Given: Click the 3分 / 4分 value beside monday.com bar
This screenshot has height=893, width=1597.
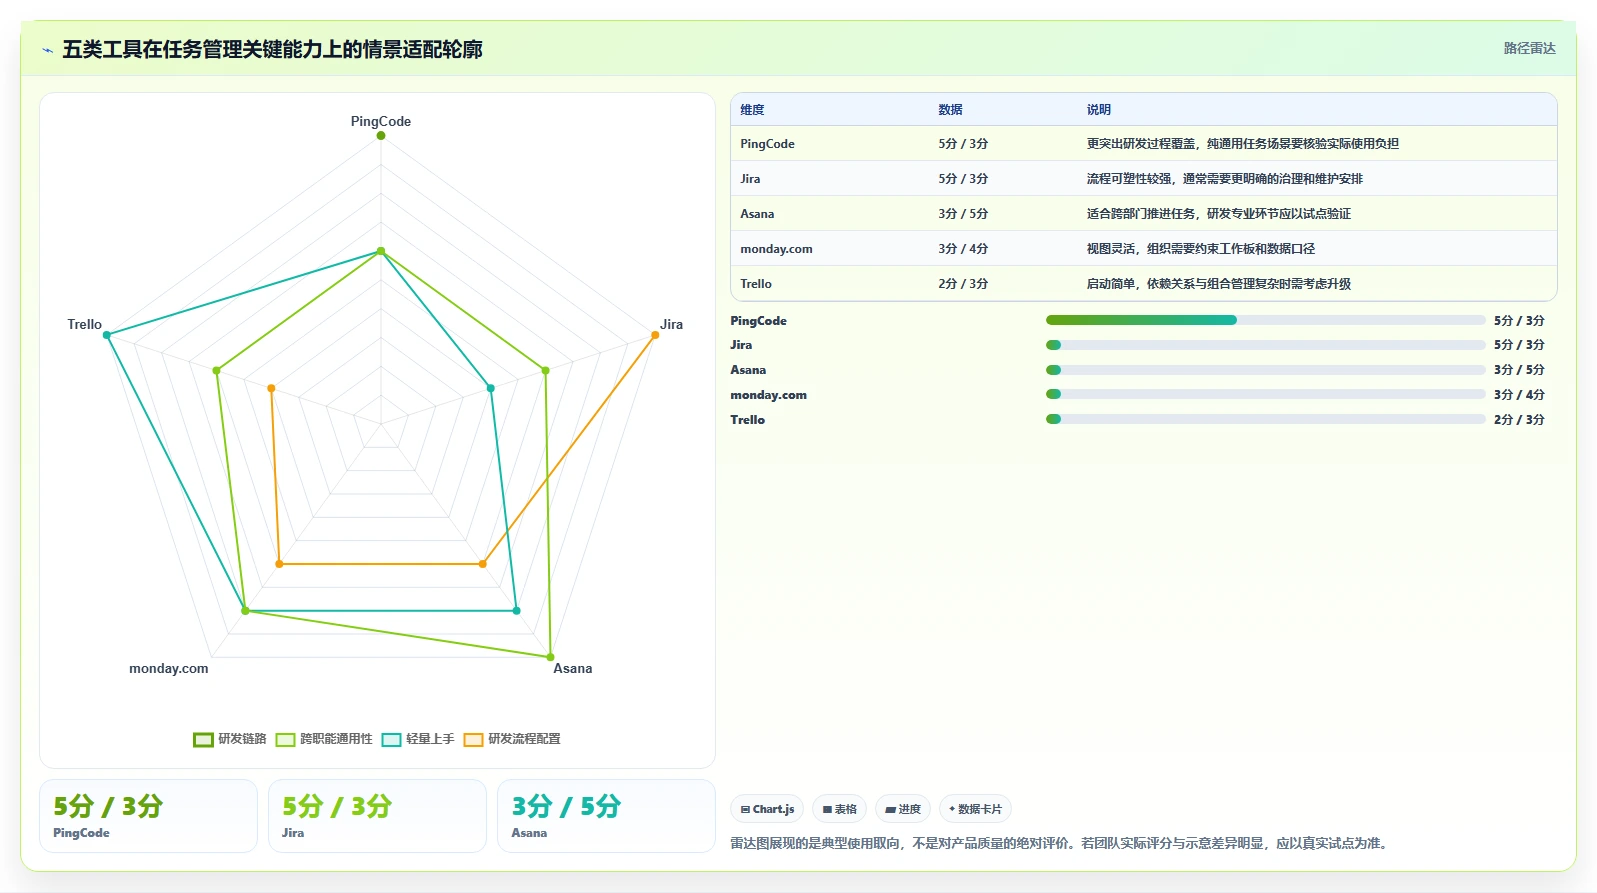Looking at the screenshot, I should click(x=1519, y=395).
